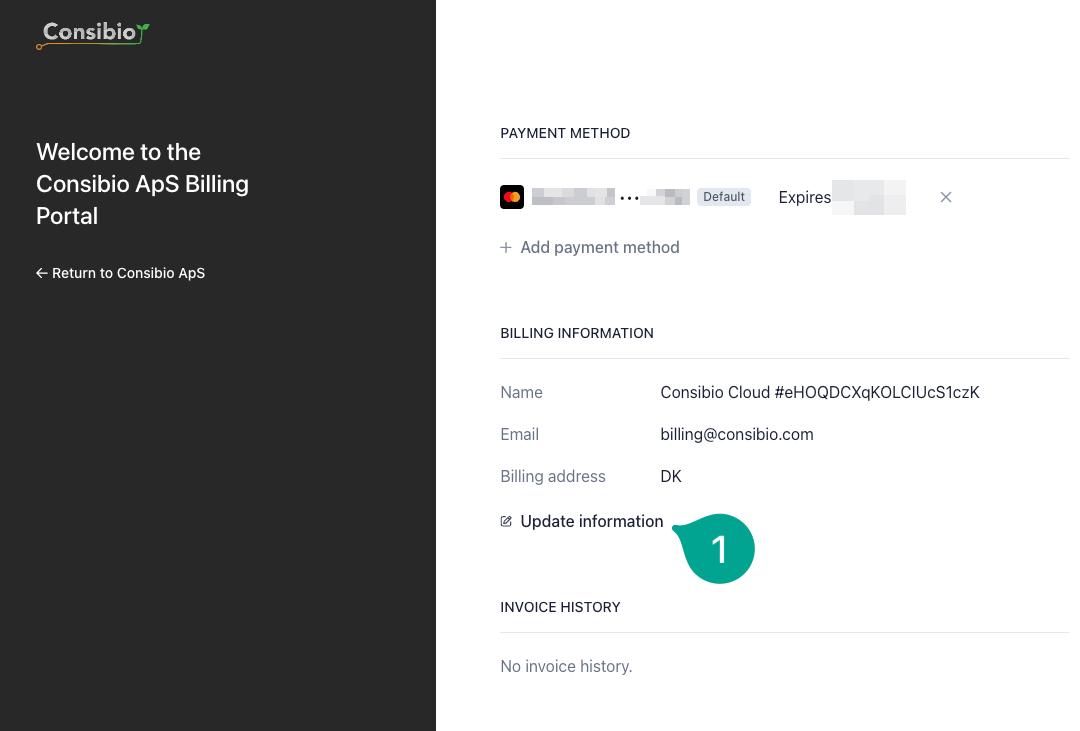Click the plus icon for adding payment
Viewport: 1080px width, 731px height.
coord(506,247)
